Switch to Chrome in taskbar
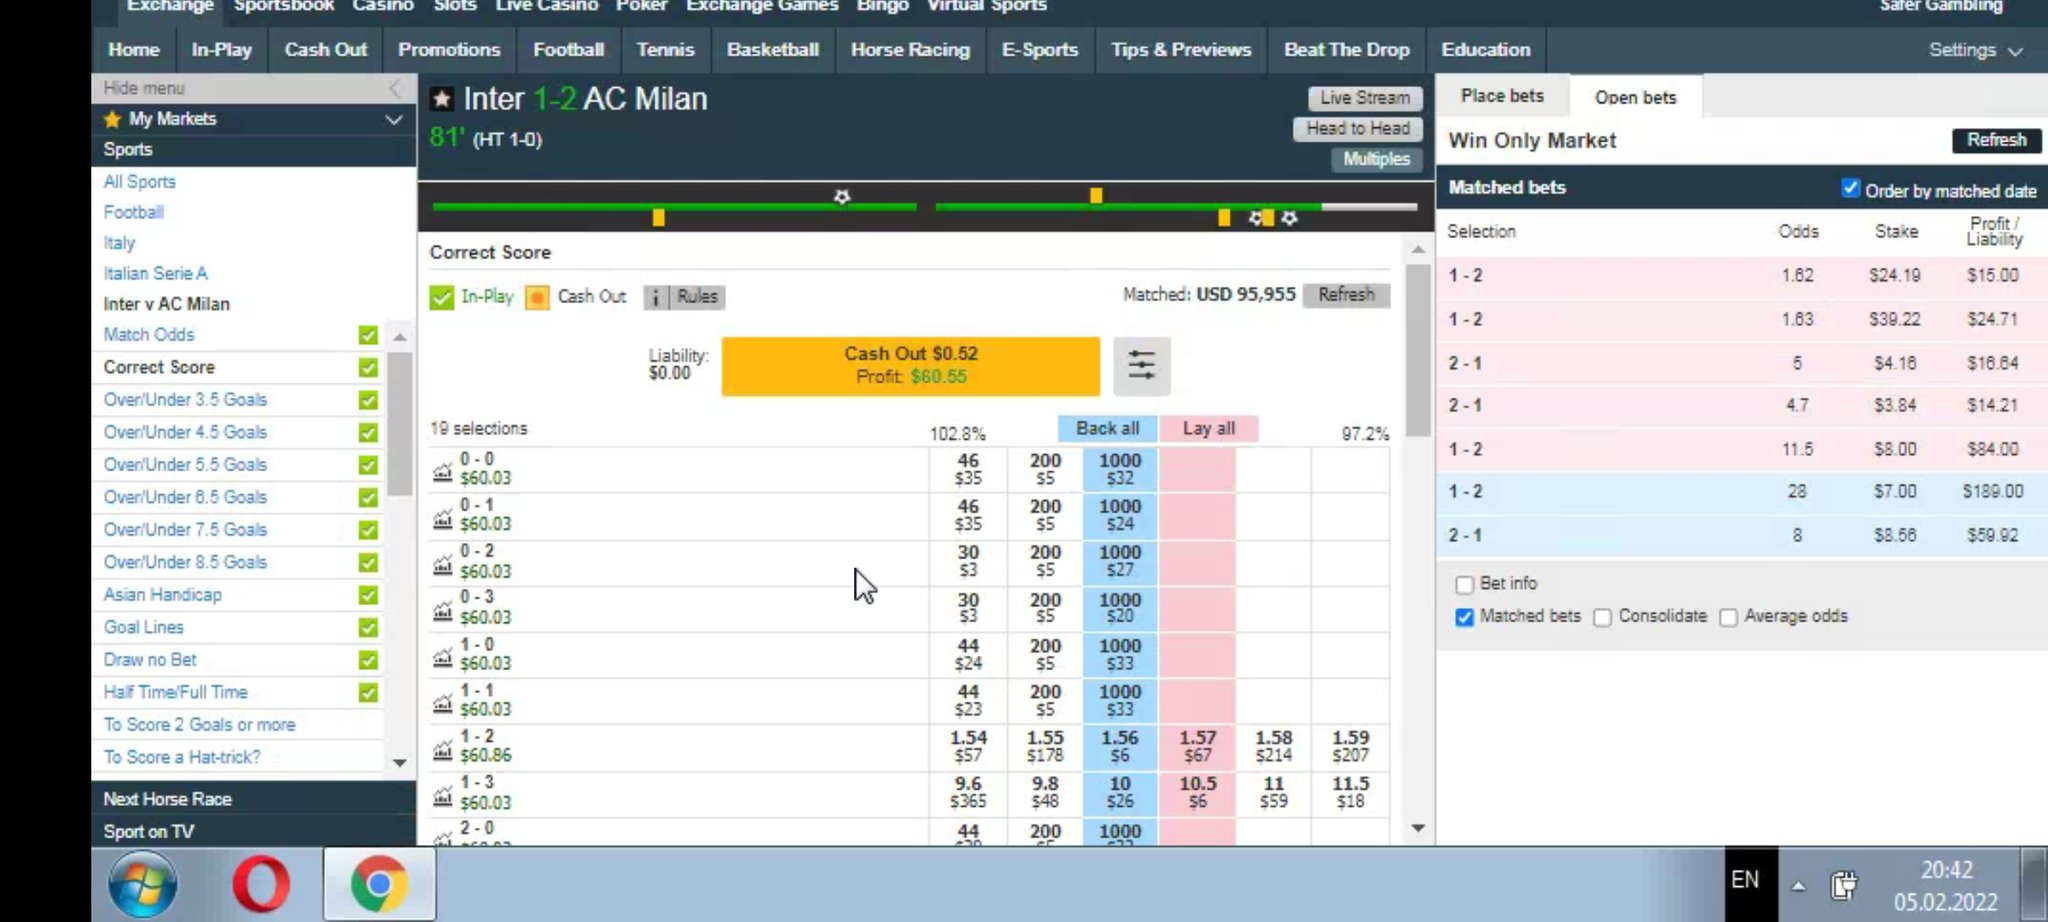The height and width of the screenshot is (922, 2048). point(379,884)
